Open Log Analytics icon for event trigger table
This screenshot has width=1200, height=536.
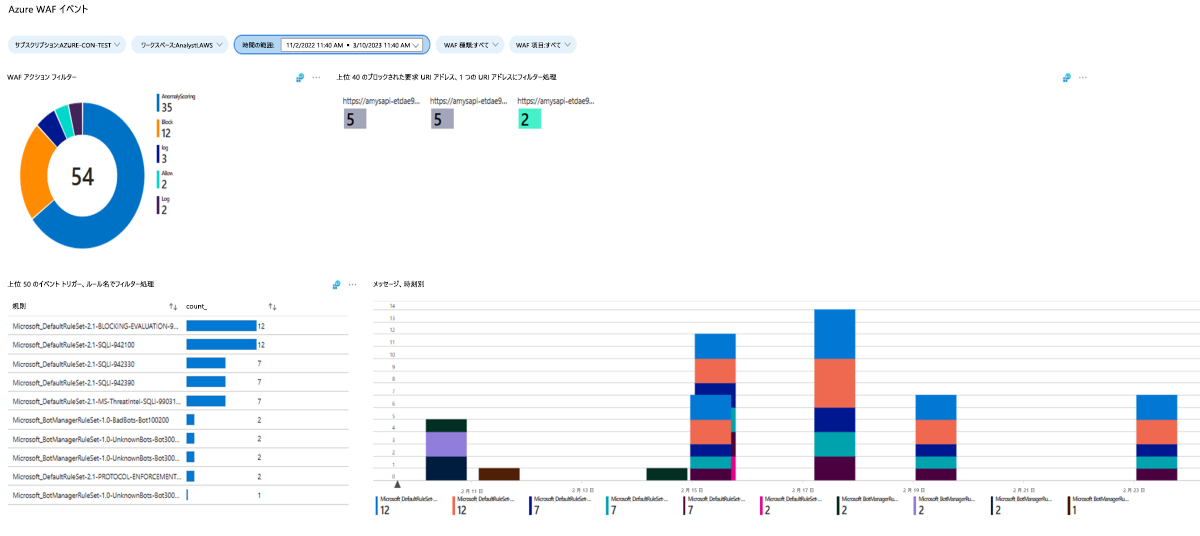point(337,285)
